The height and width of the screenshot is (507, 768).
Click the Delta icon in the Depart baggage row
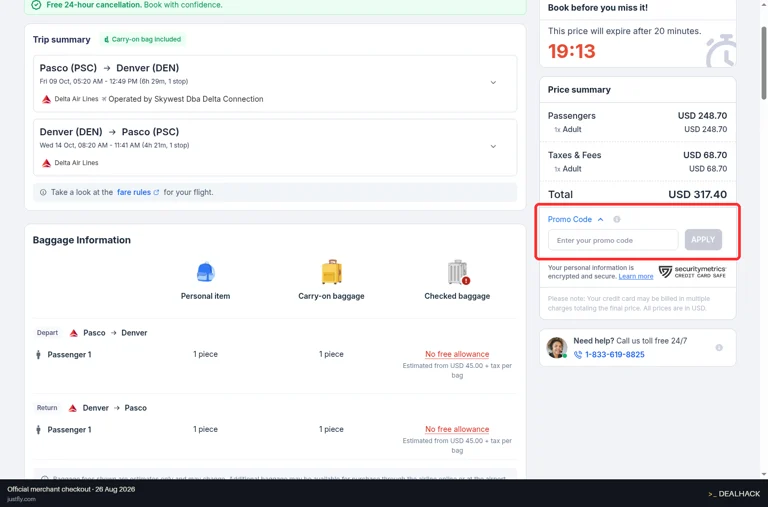click(x=73, y=333)
